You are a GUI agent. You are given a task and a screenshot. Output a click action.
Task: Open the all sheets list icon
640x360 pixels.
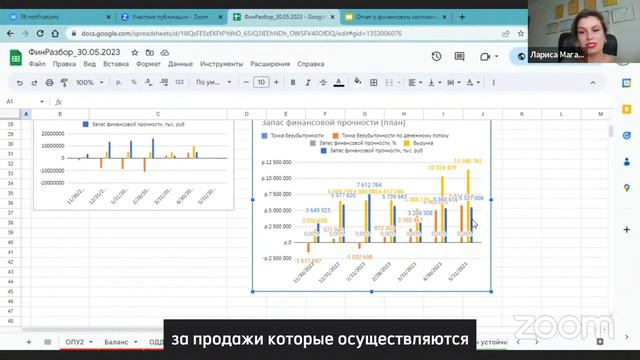[47, 342]
